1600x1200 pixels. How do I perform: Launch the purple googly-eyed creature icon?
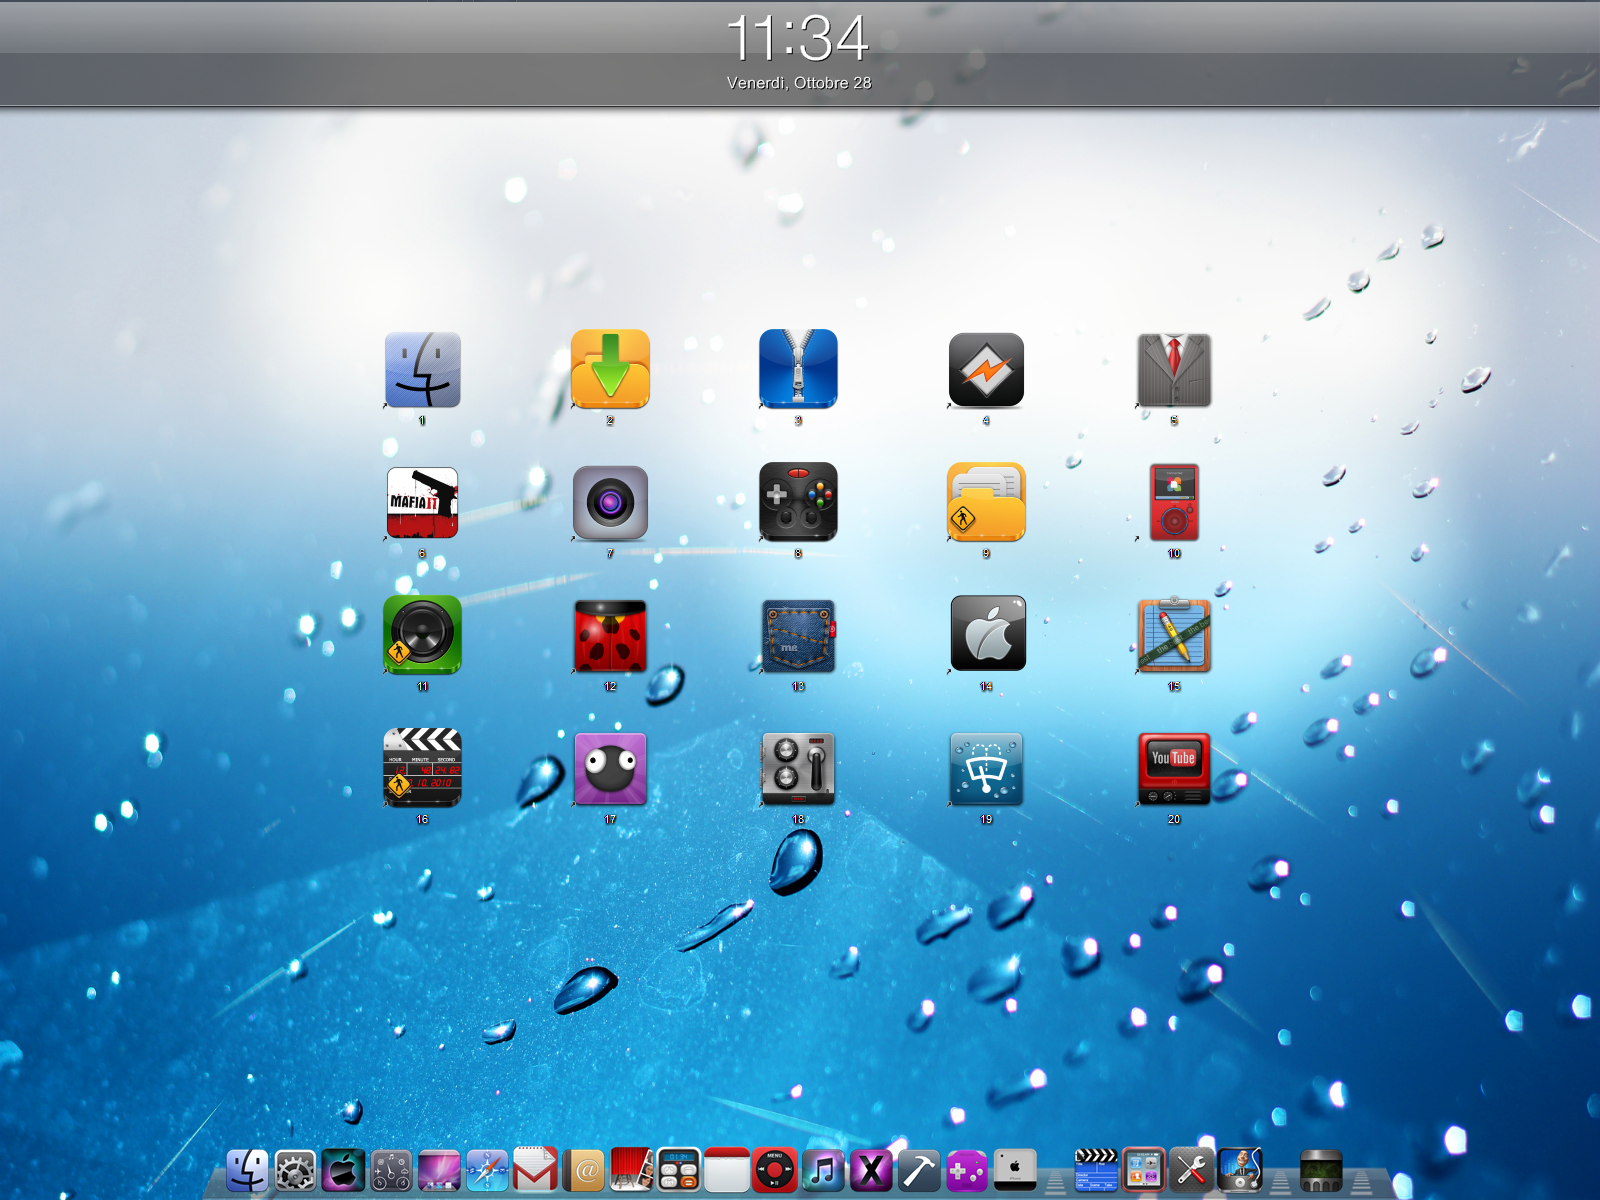pyautogui.click(x=610, y=768)
